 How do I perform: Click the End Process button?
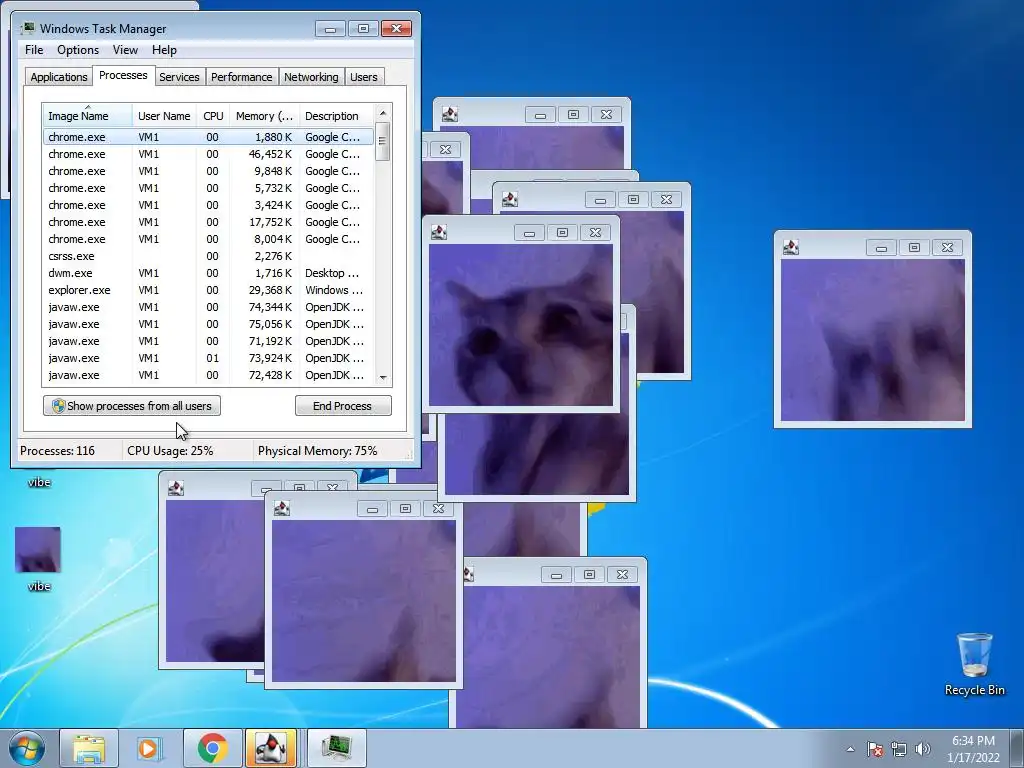(343, 406)
